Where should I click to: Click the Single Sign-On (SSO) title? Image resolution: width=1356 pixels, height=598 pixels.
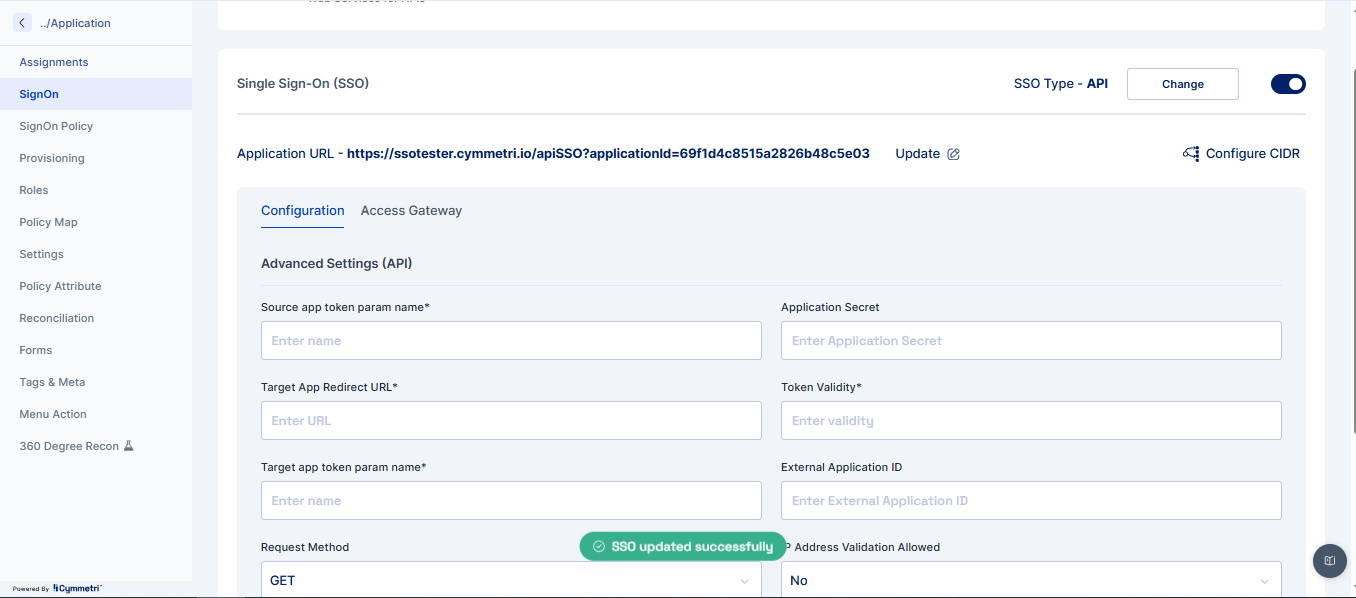click(x=303, y=84)
